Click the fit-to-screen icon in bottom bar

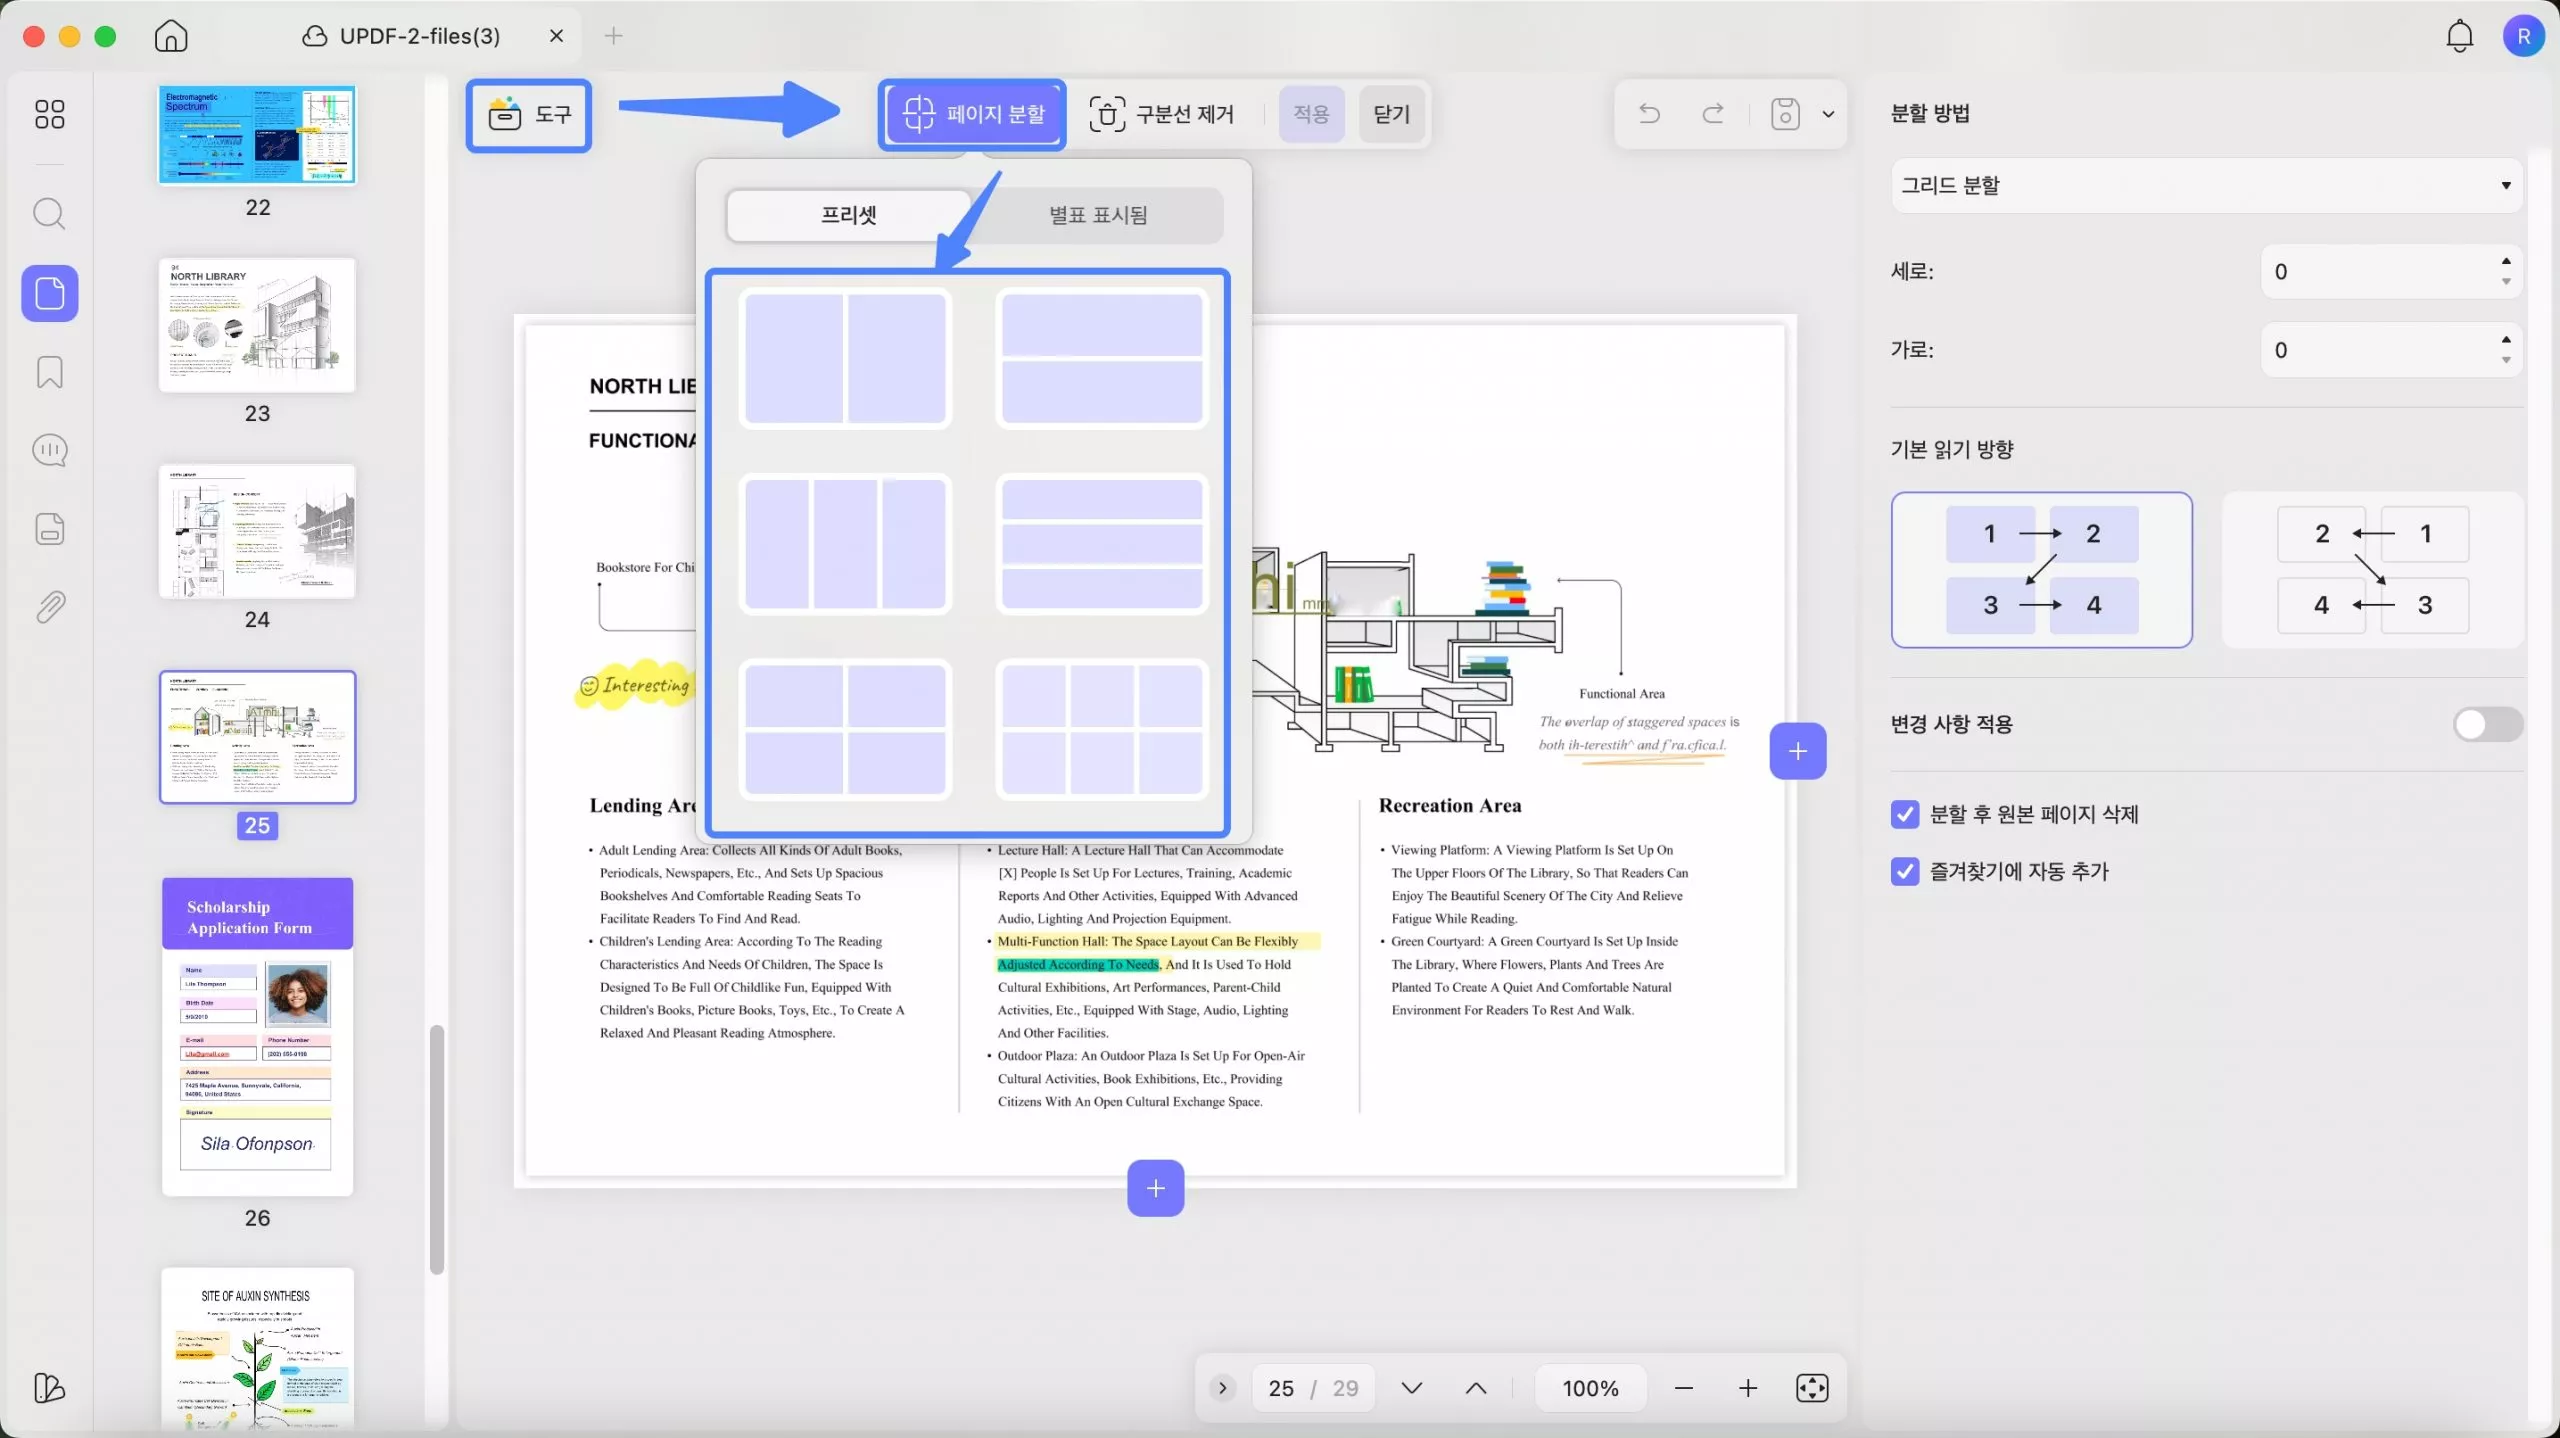click(x=1812, y=1388)
